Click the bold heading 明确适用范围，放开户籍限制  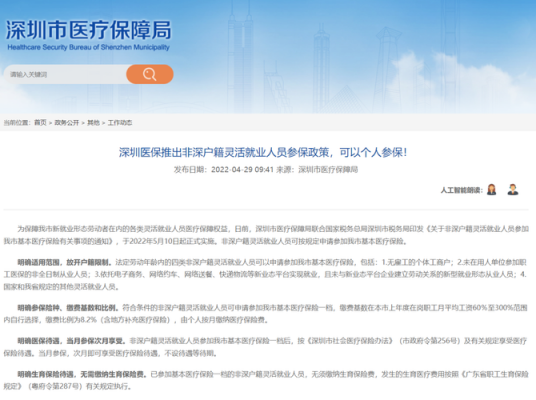coord(65,263)
